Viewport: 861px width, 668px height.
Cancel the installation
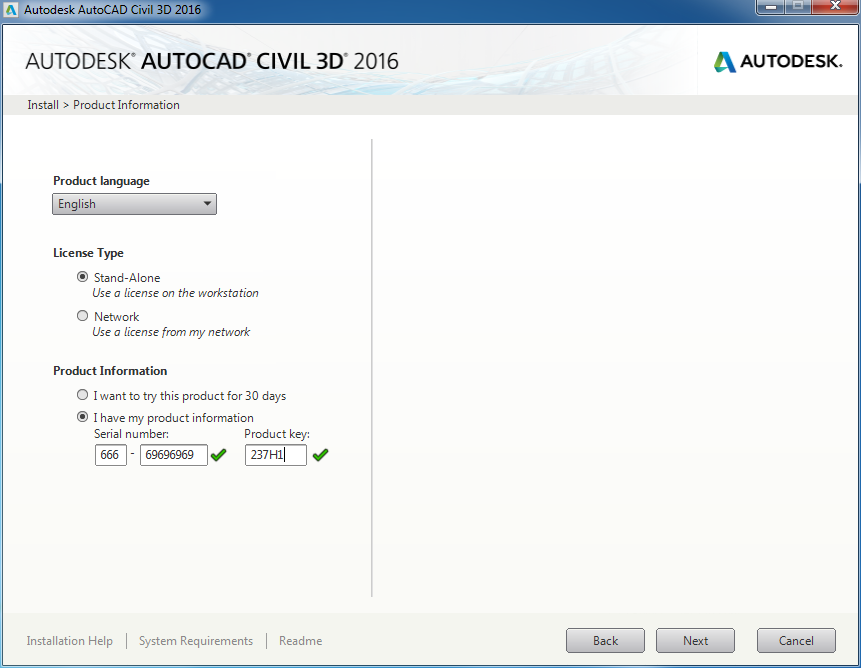click(x=796, y=641)
